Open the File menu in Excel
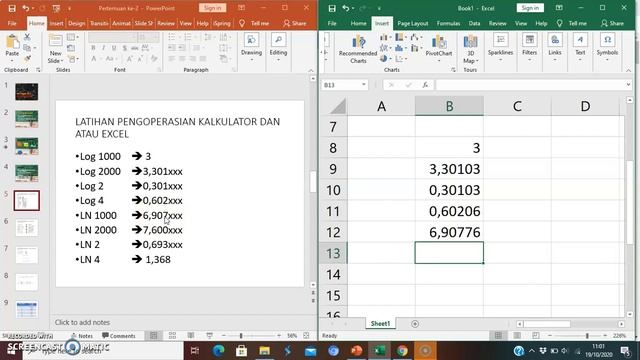Viewport: 640px width, 360px height. (332, 23)
